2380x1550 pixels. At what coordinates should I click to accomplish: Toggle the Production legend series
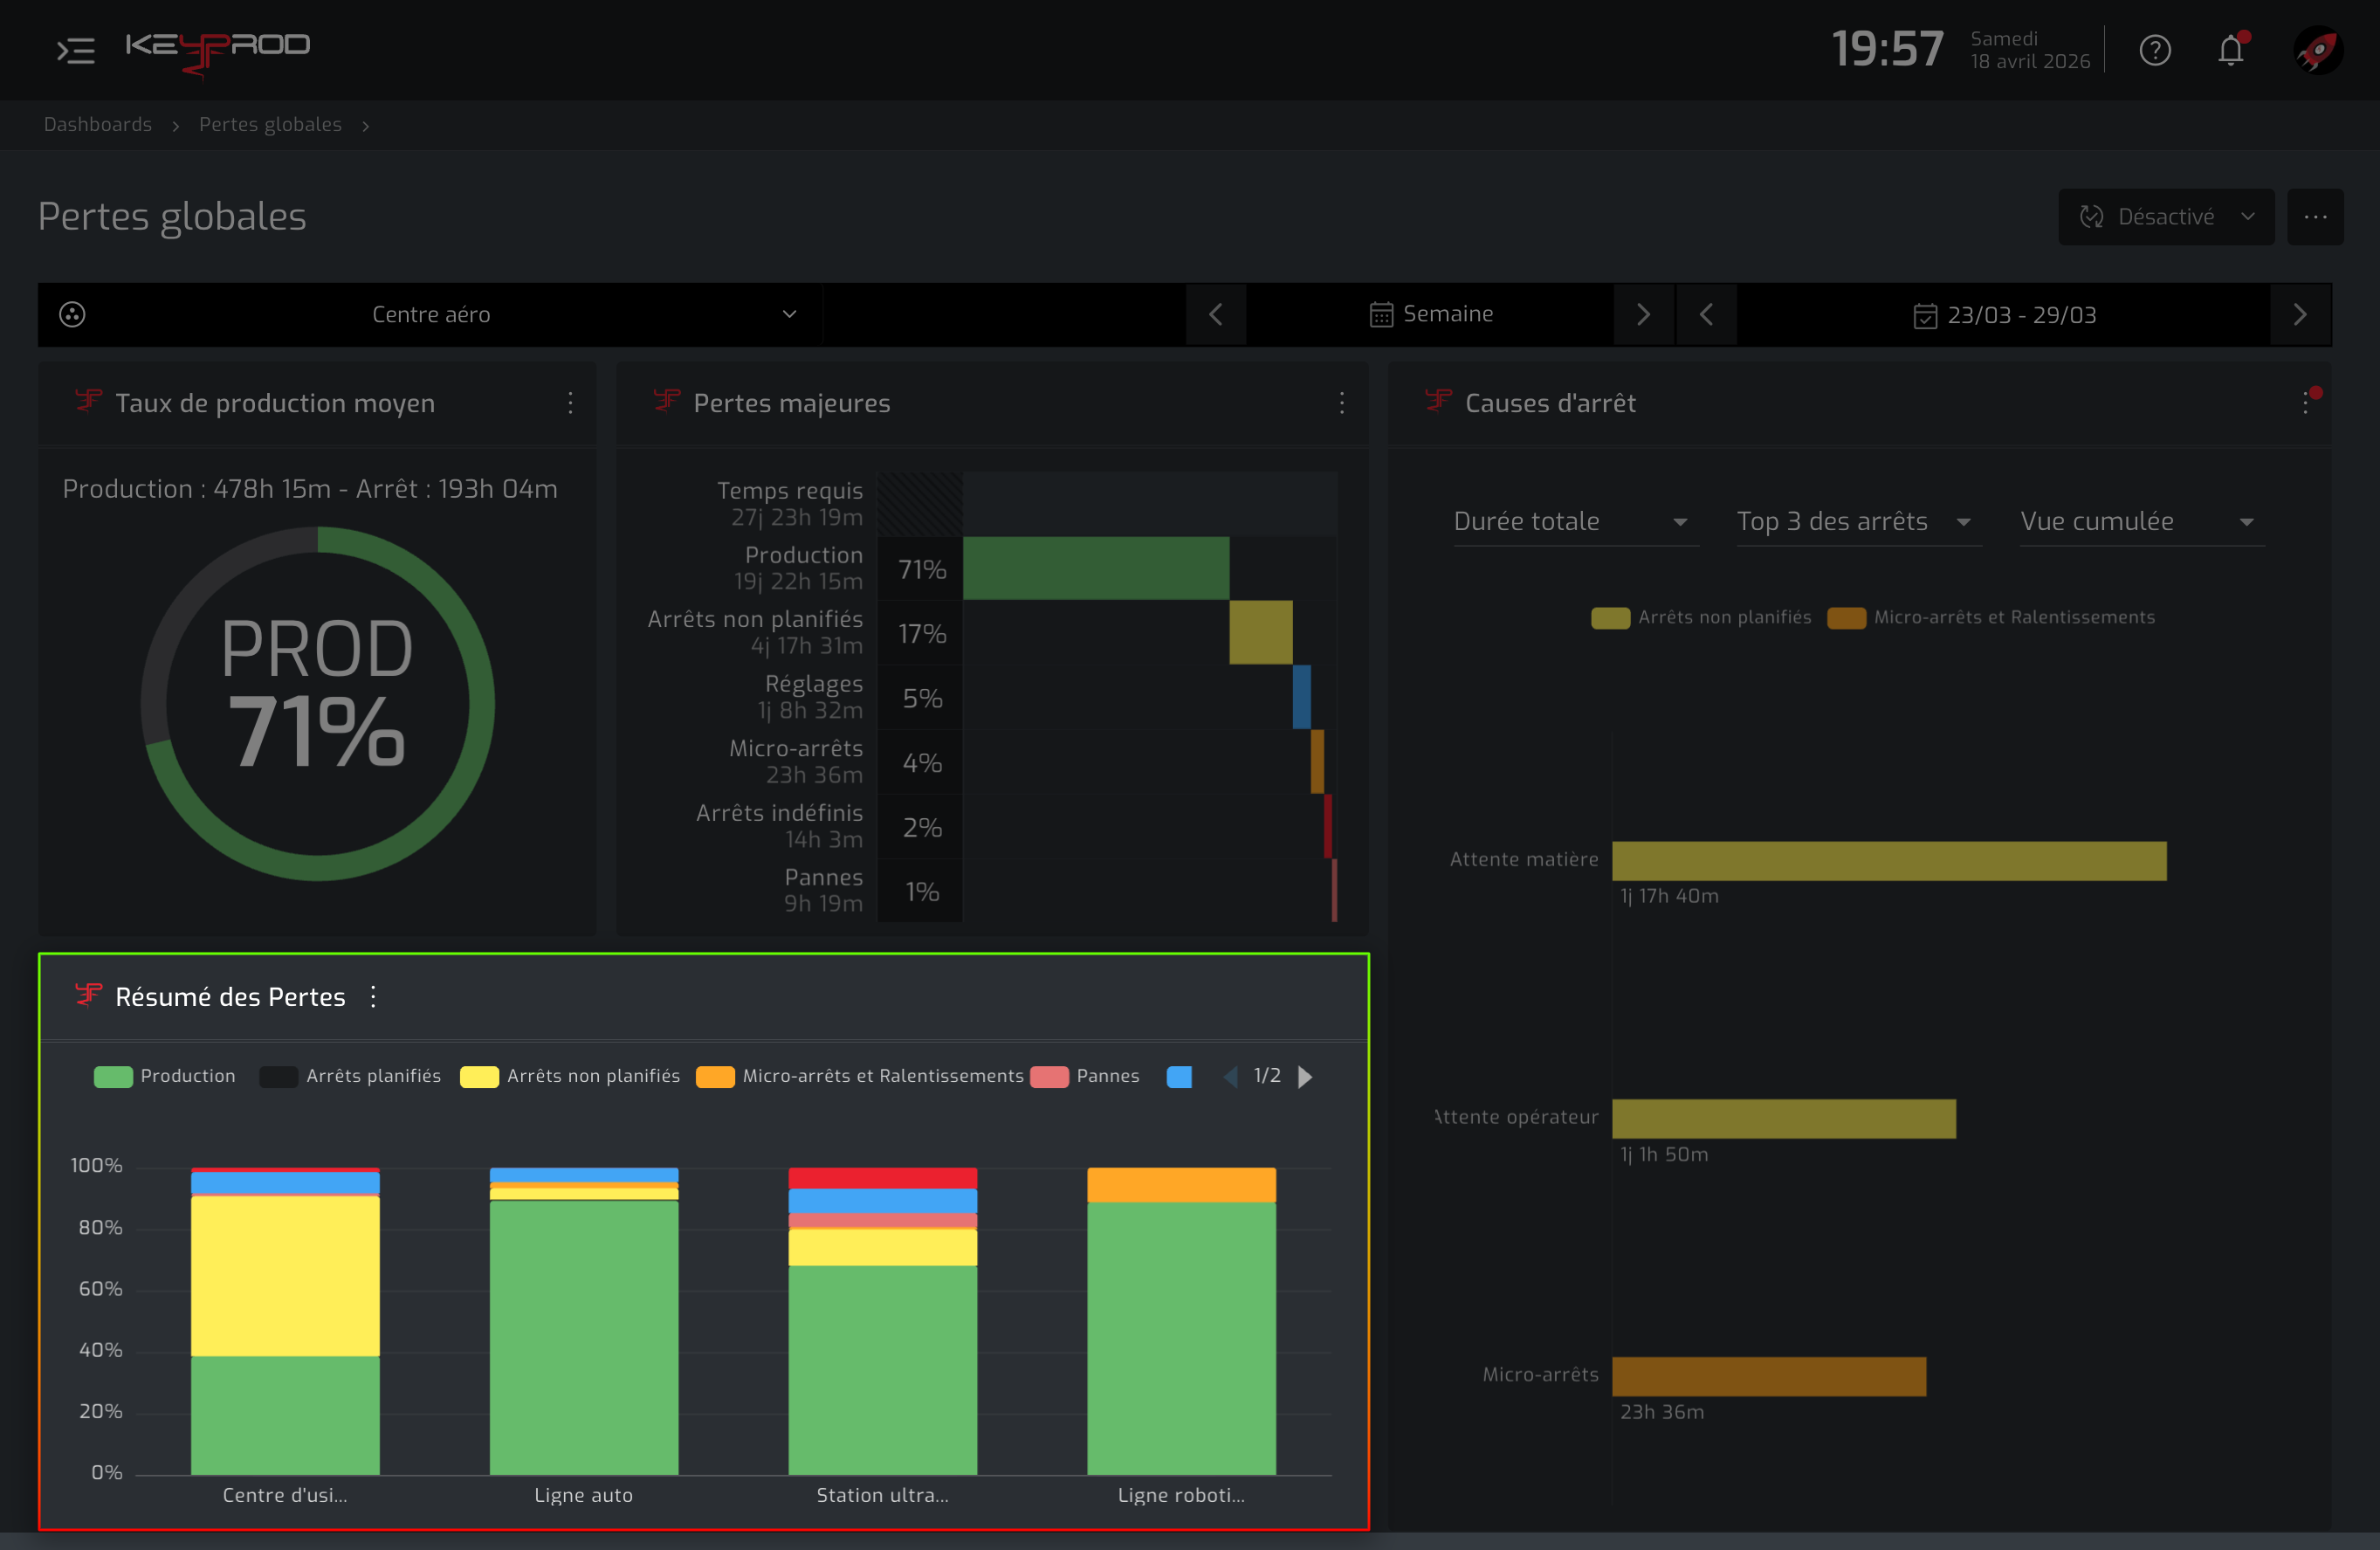165,1076
